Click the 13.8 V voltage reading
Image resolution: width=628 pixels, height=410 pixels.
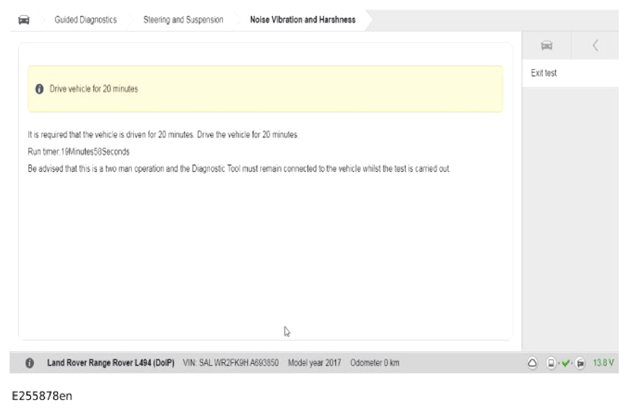603,363
